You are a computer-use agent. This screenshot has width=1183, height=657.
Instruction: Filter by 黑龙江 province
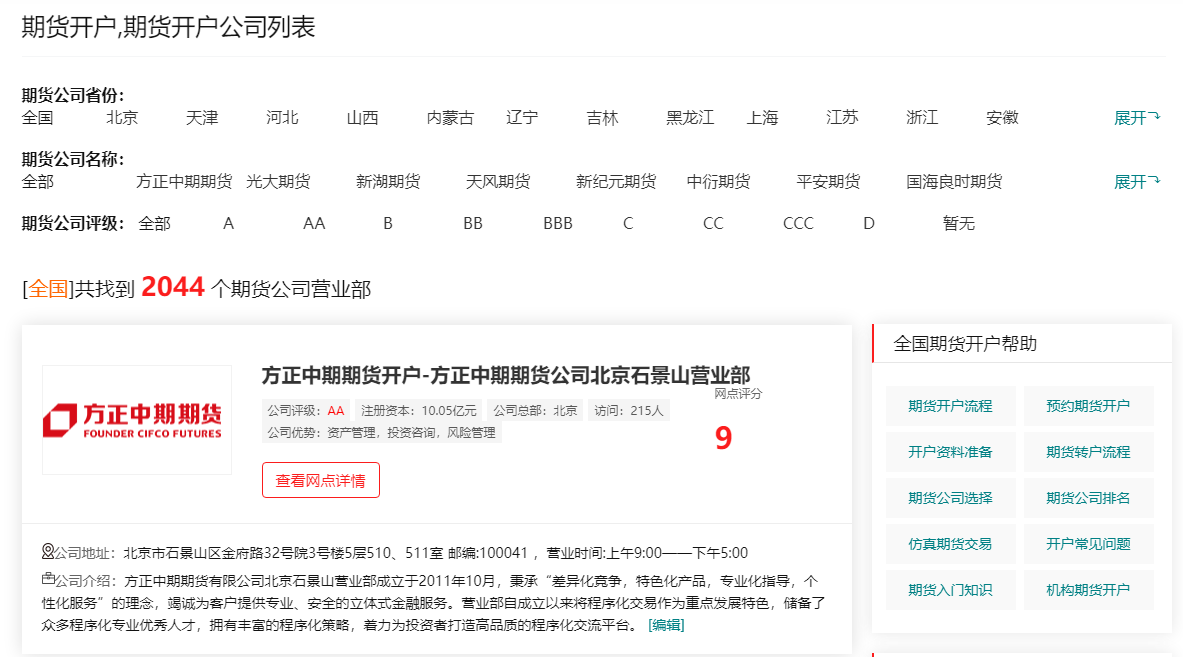click(690, 118)
